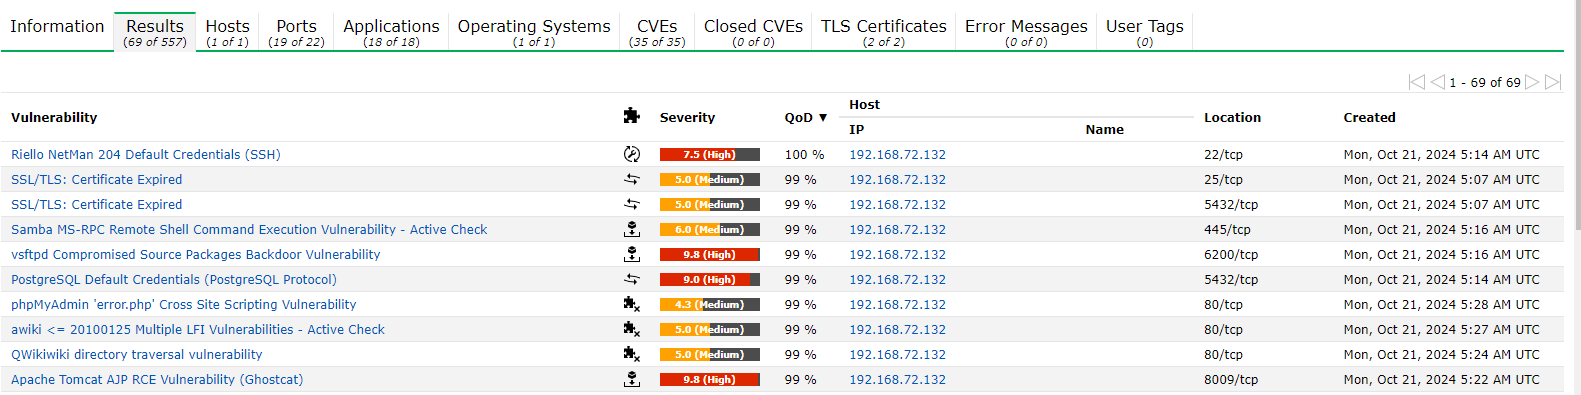Switch to the Information tab
The height and width of the screenshot is (395, 1581).
coord(57,27)
